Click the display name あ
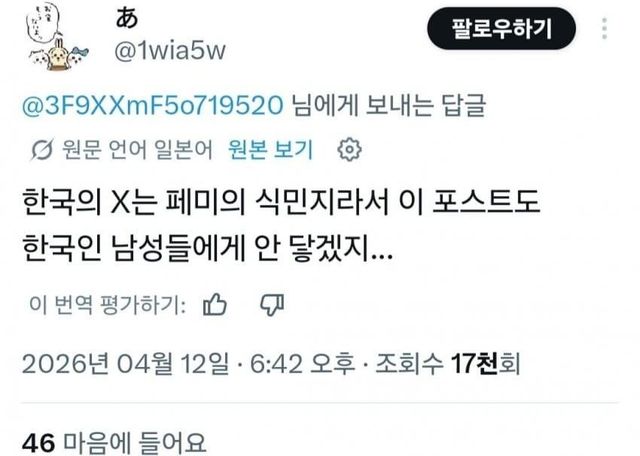This screenshot has height=456, width=640. coord(127,19)
